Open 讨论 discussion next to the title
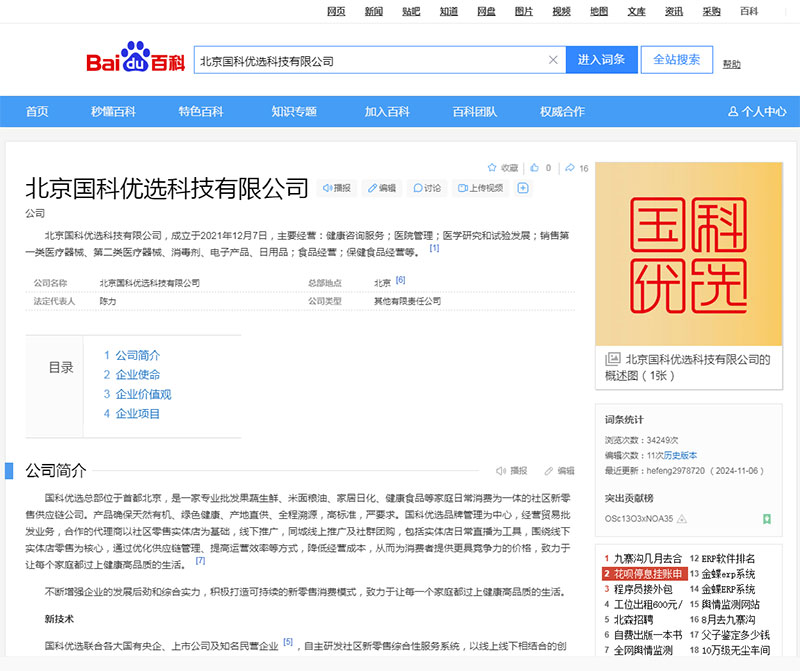This screenshot has height=671, width=800. point(426,188)
